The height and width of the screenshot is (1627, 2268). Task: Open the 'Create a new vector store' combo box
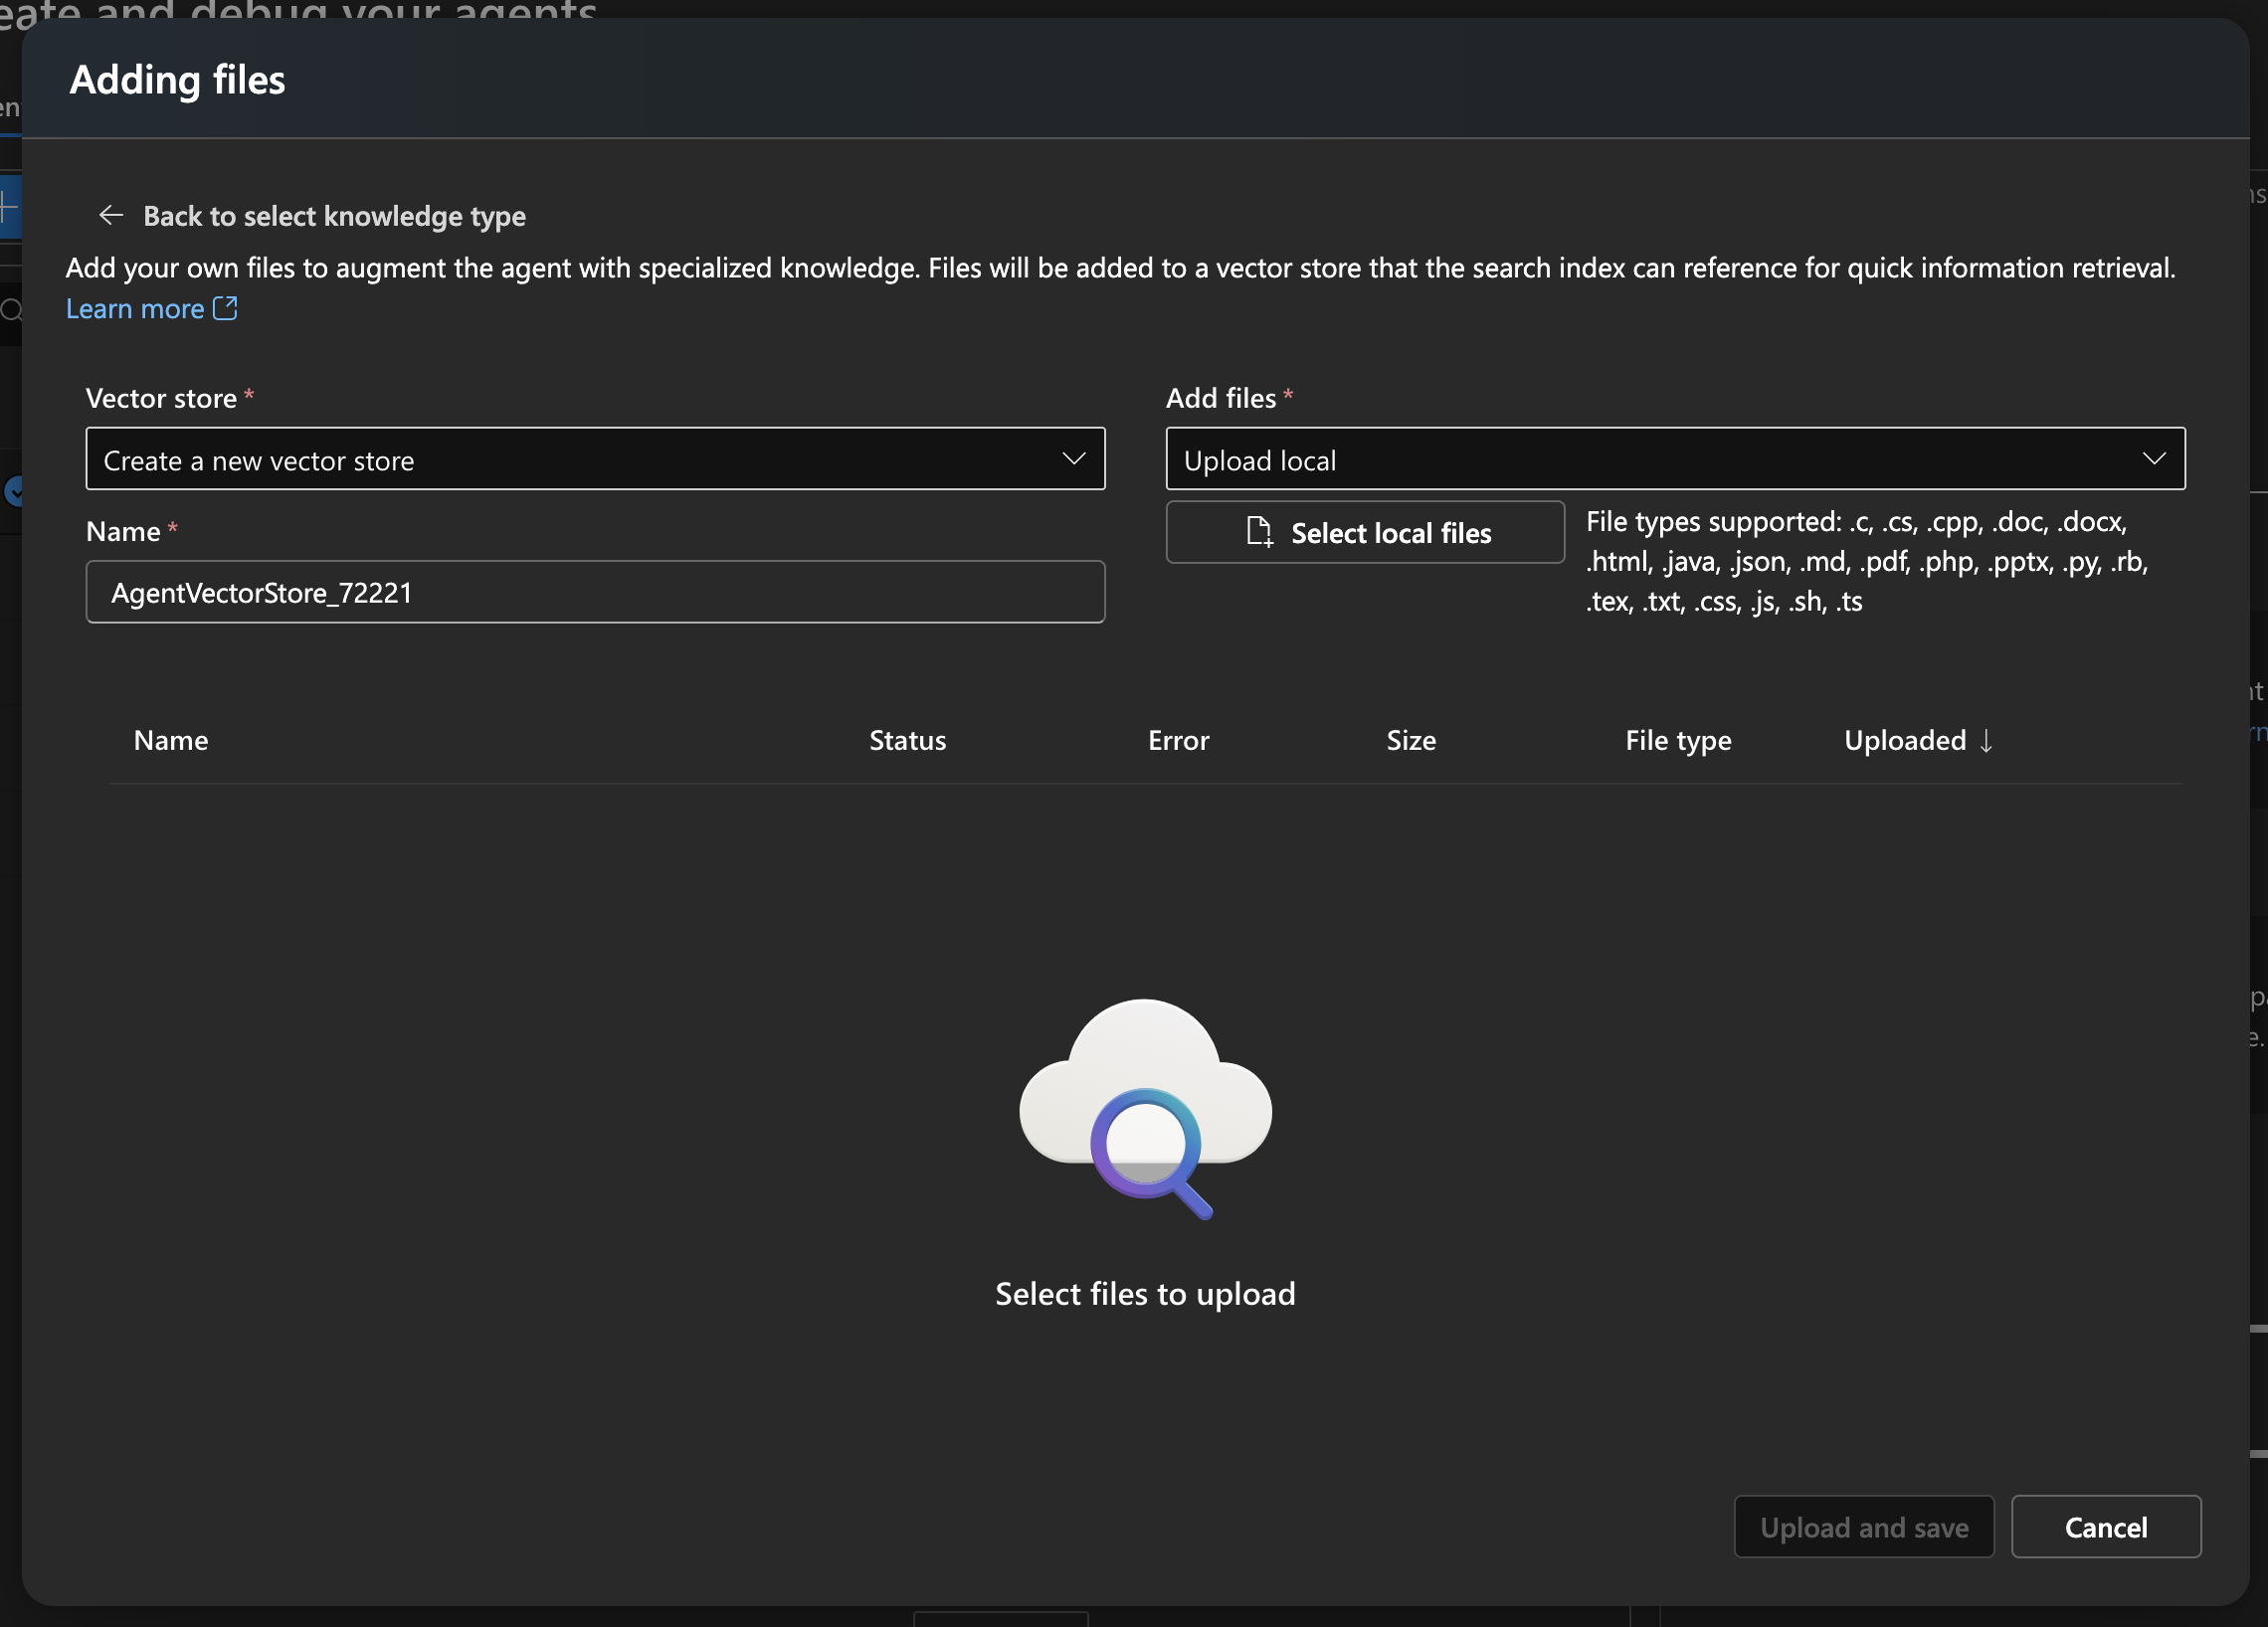tap(594, 459)
